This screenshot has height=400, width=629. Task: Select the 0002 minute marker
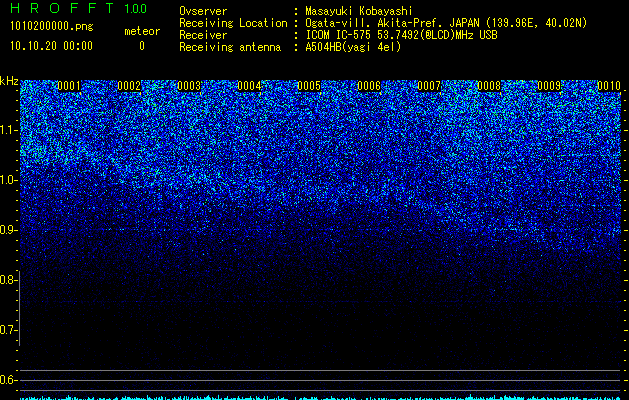tap(130, 86)
